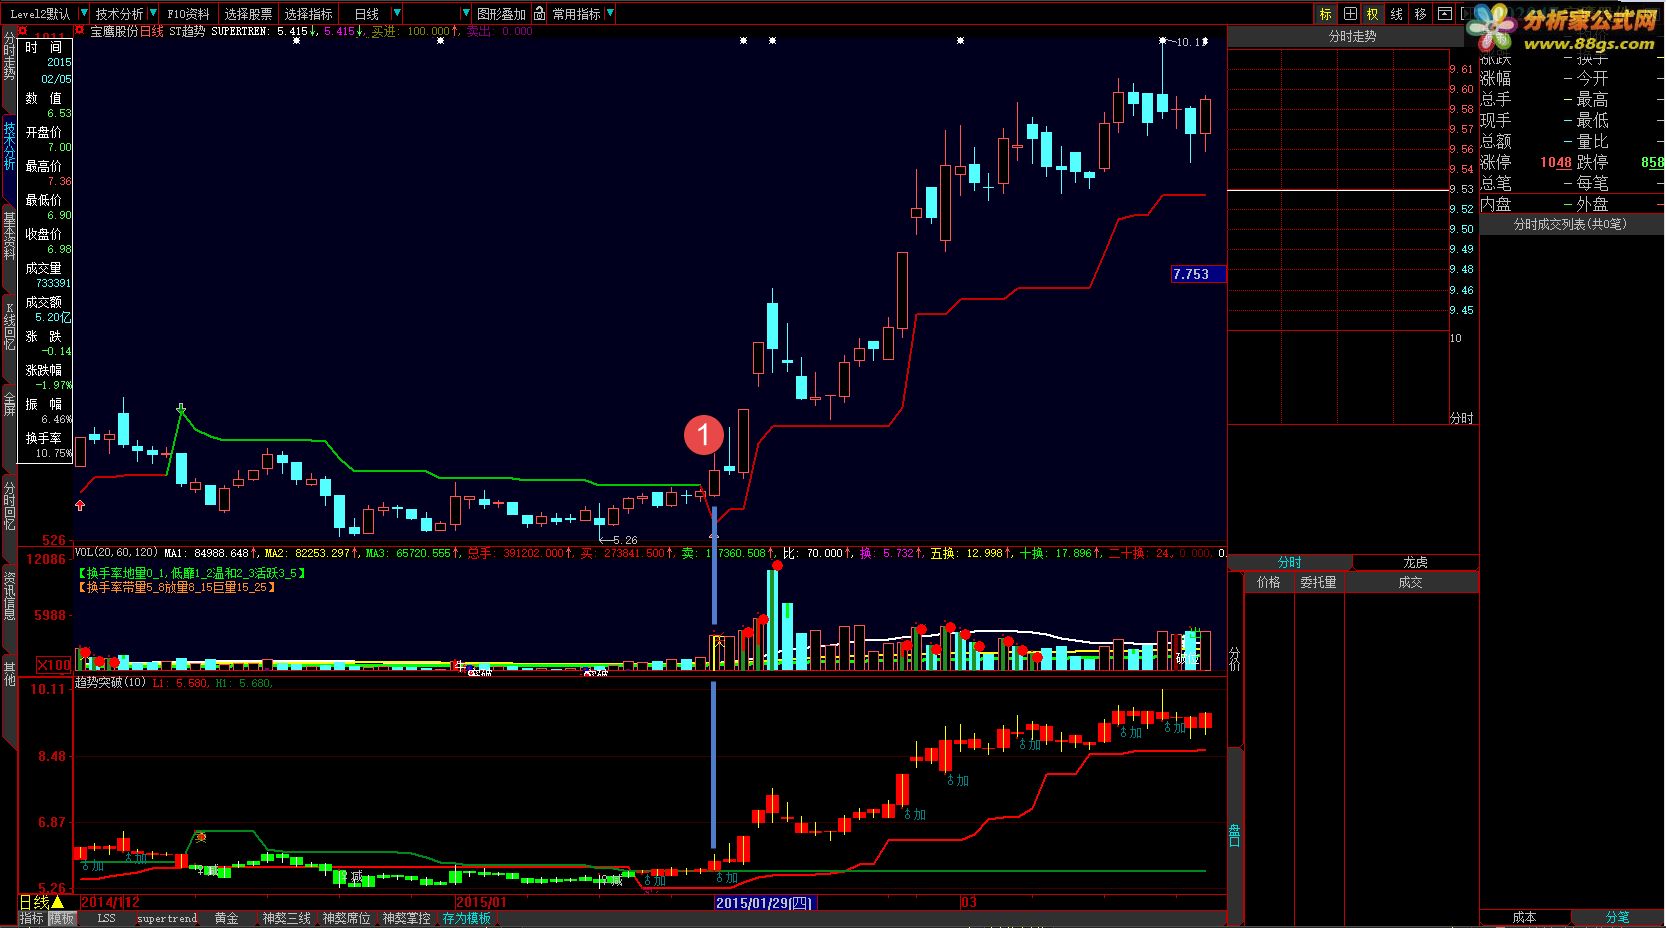Screen dimensions: 1666x928
Task: Open the empty combo box dropdown arrow
Action: [x=465, y=14]
